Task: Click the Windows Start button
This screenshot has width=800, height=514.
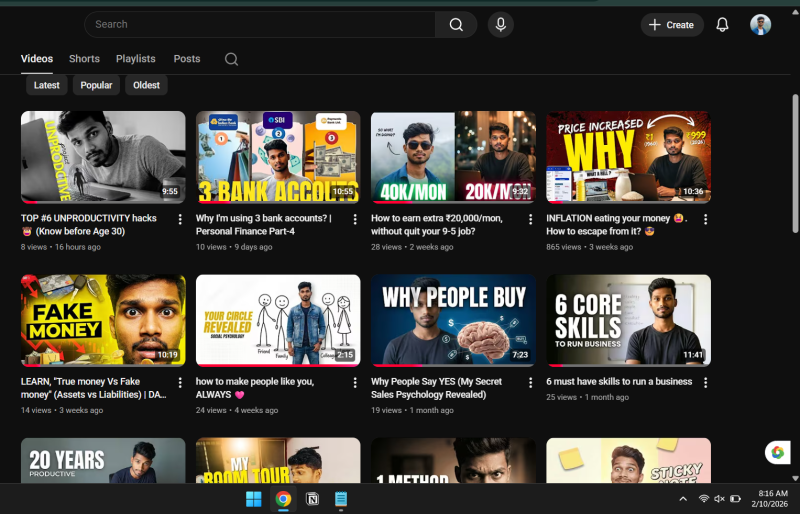Action: tap(254, 499)
